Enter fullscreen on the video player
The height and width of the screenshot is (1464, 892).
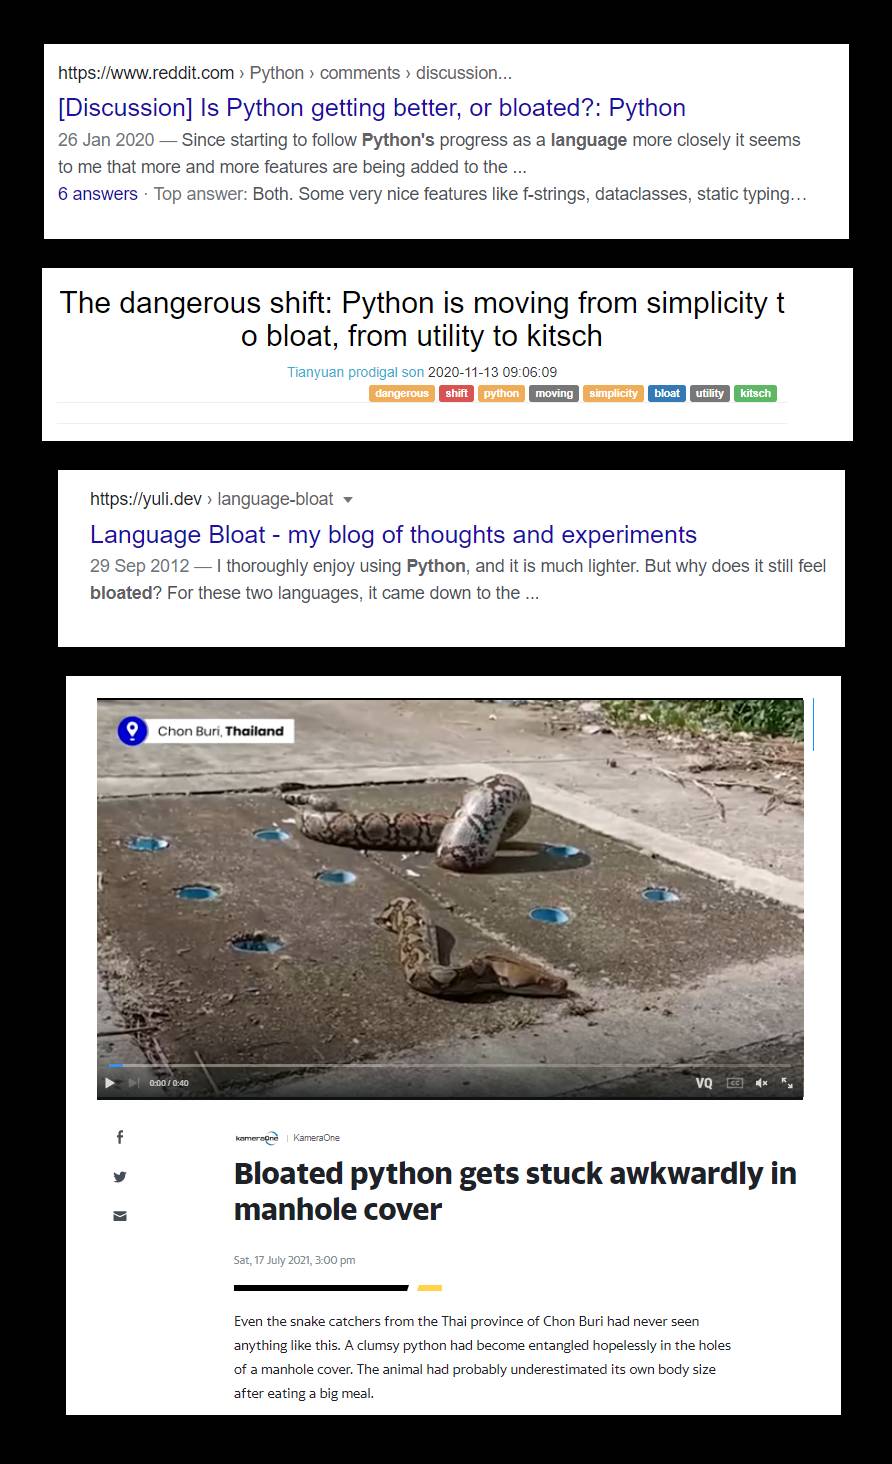point(787,1083)
